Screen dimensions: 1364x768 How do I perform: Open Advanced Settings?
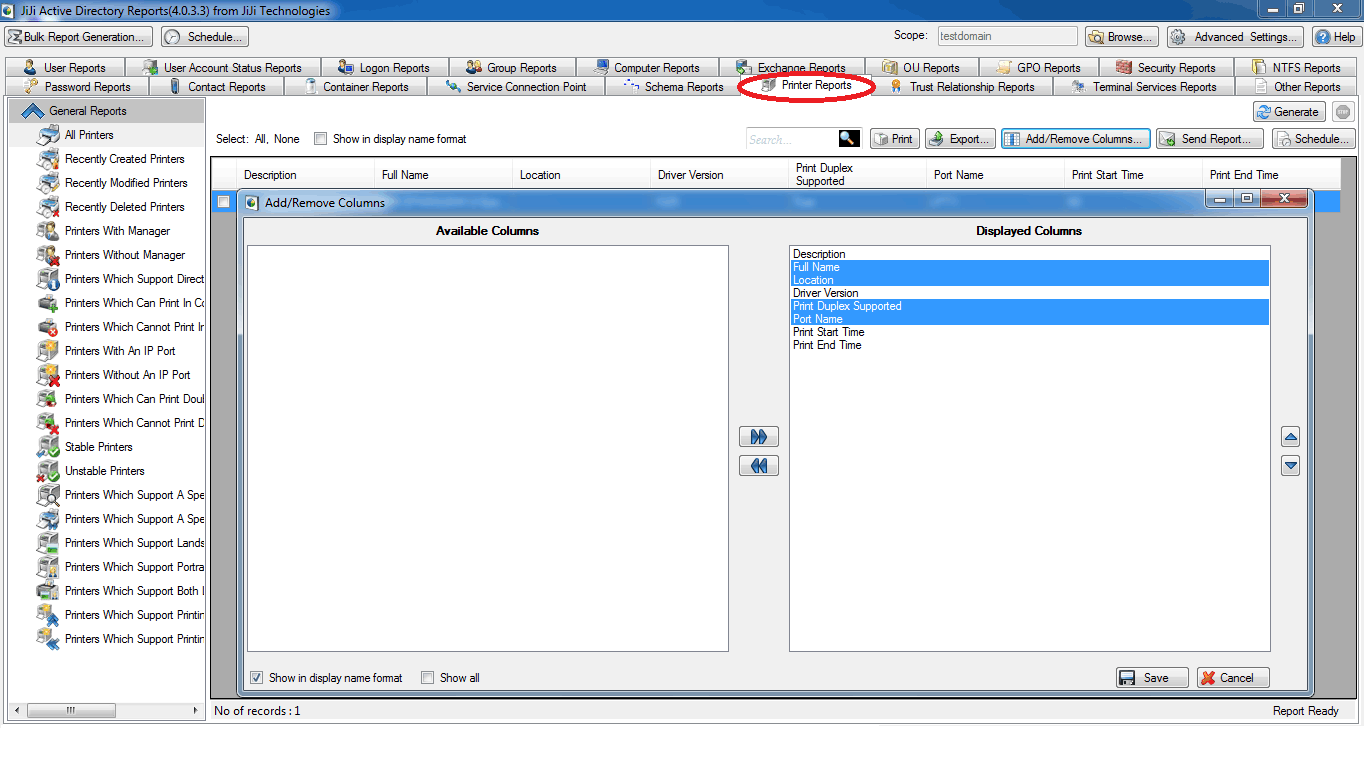click(x=1235, y=37)
